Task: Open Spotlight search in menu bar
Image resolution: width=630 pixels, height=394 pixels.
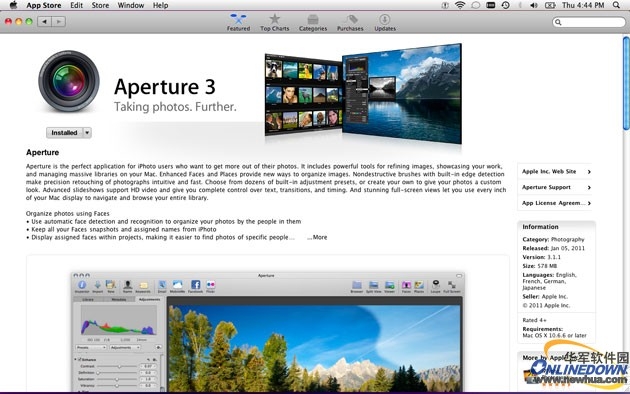Action: [x=616, y=5]
